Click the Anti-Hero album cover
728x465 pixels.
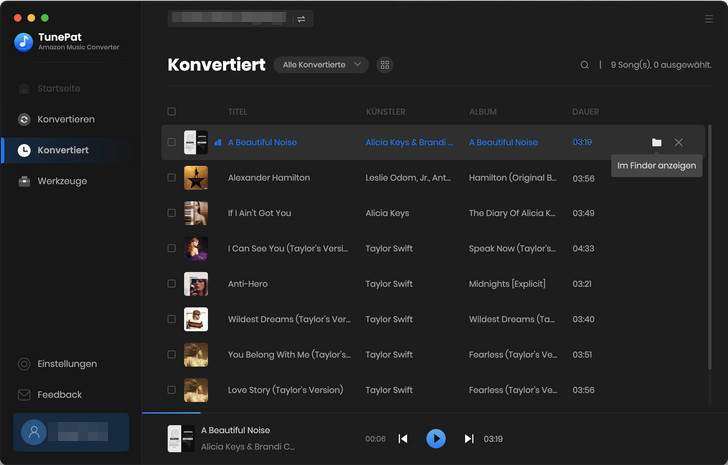[x=196, y=284]
